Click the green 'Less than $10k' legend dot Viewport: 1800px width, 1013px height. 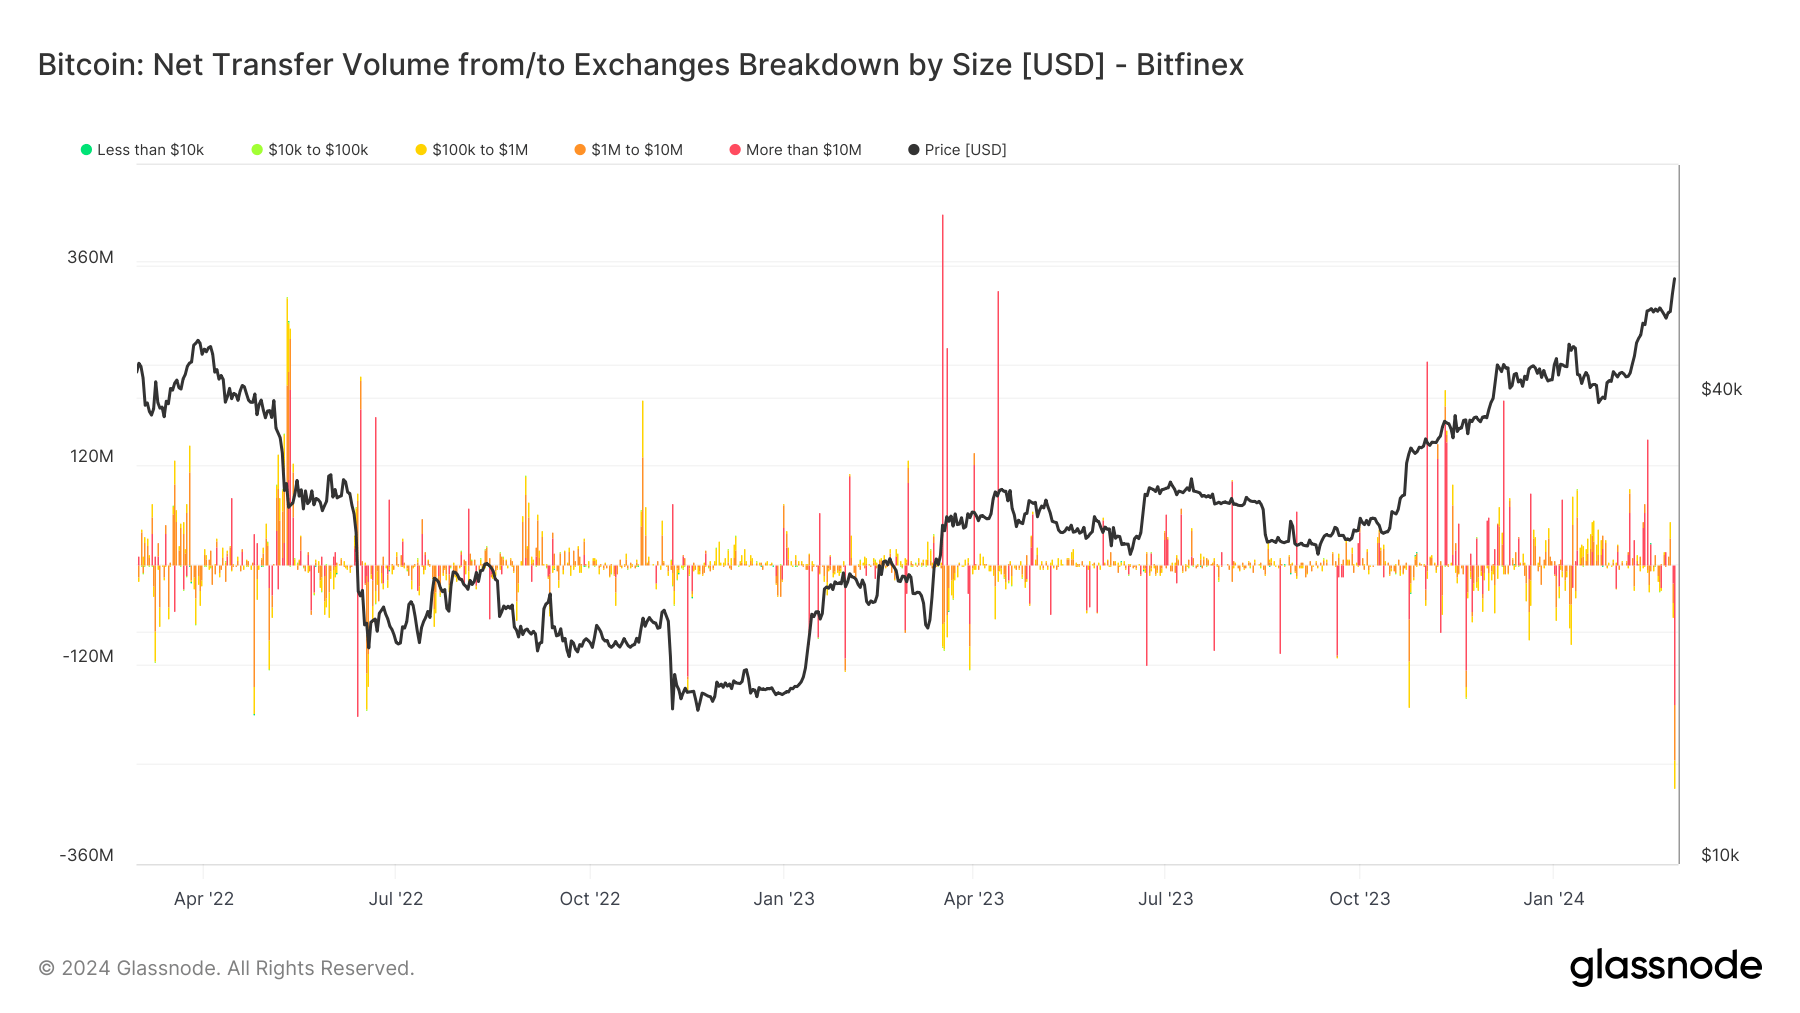pyautogui.click(x=86, y=150)
